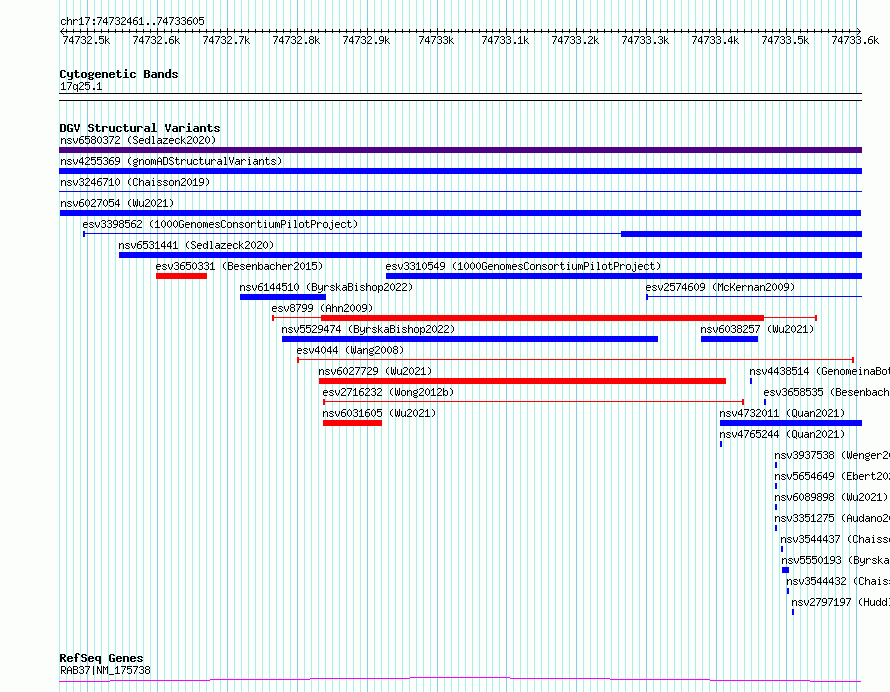This screenshot has height=692, width=890.
Task: Click the Cytogenetic Bands track heading
Action: [119, 74]
